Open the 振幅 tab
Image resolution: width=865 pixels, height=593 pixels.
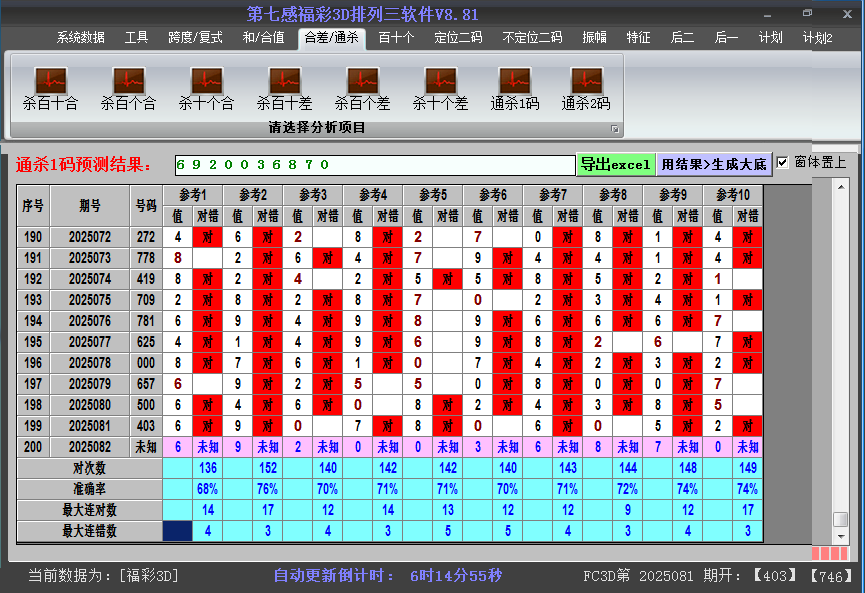click(x=595, y=38)
